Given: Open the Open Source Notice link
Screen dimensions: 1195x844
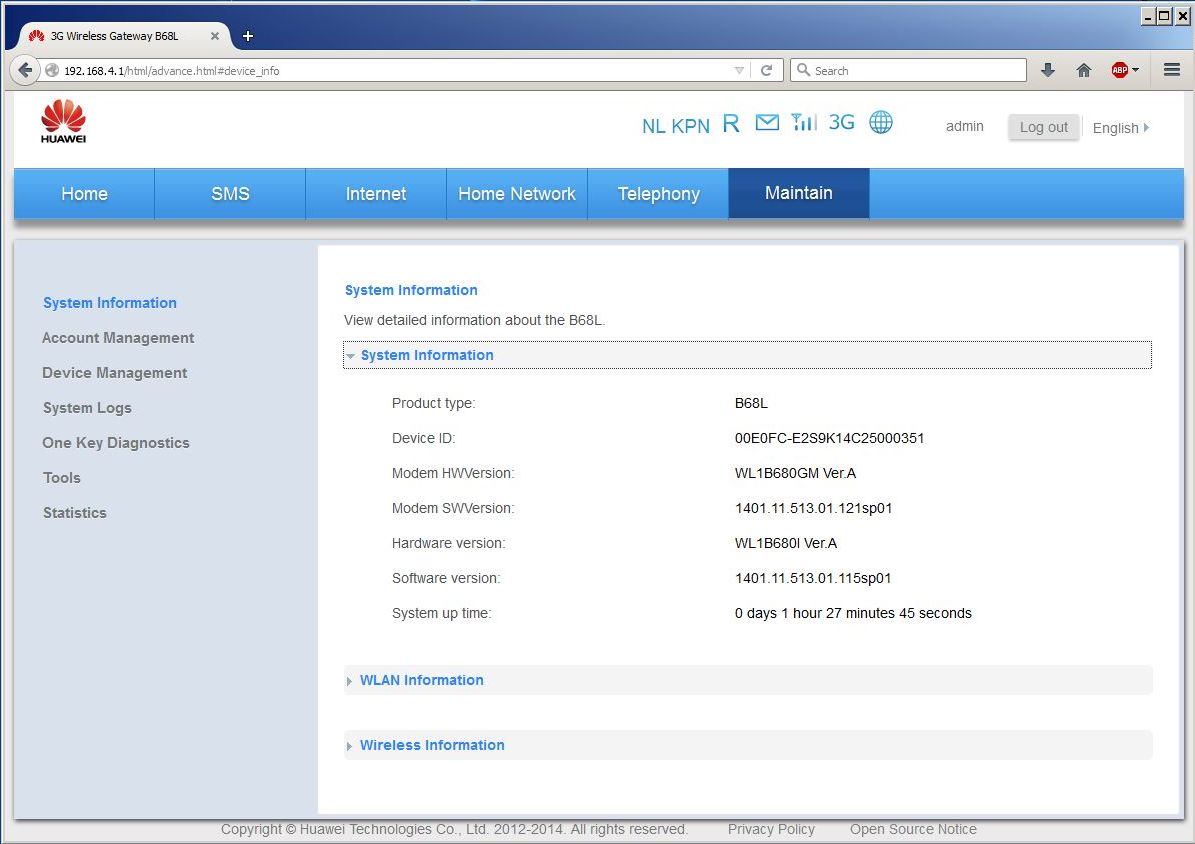Looking at the screenshot, I should point(913,829).
